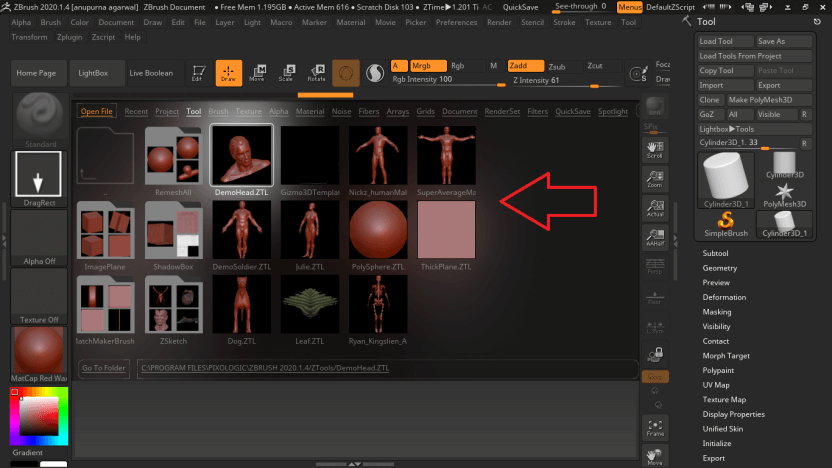This screenshot has width=832, height=468.
Task: Click the Make PolyMesh3D button
Action: [769, 100]
